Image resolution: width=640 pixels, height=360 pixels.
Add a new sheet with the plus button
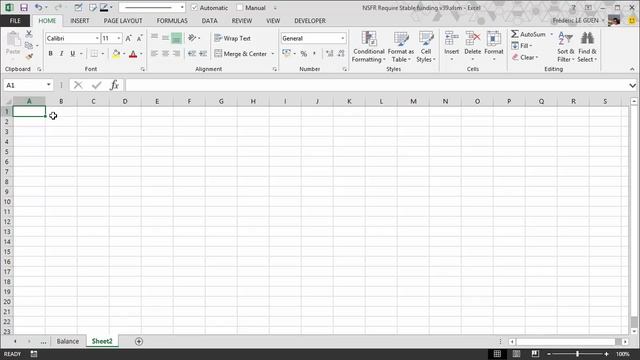pos(139,341)
